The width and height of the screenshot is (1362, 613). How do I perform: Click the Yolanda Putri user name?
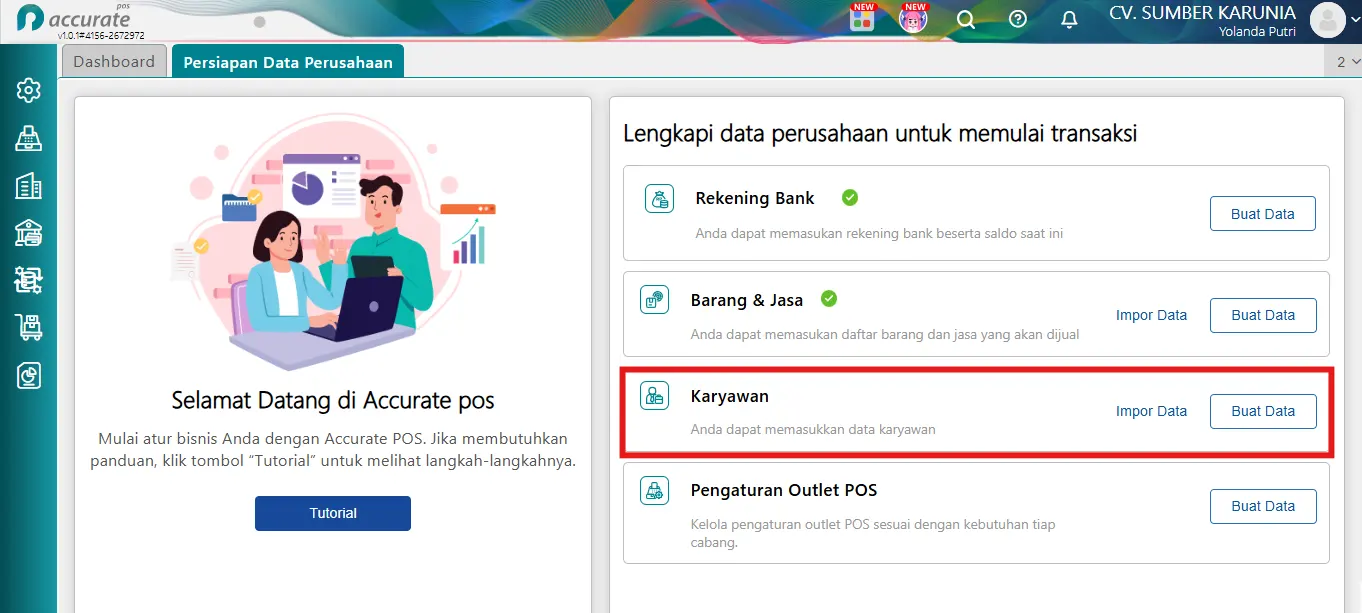[1257, 32]
